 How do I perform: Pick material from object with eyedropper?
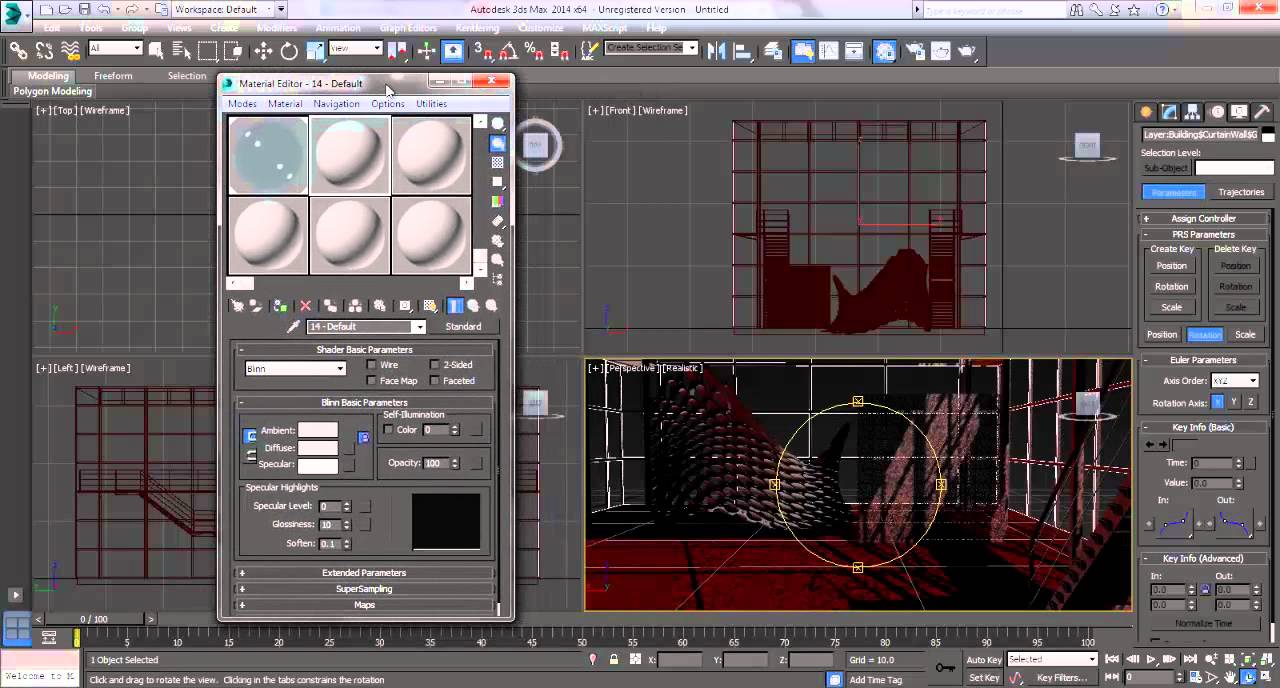tap(293, 327)
